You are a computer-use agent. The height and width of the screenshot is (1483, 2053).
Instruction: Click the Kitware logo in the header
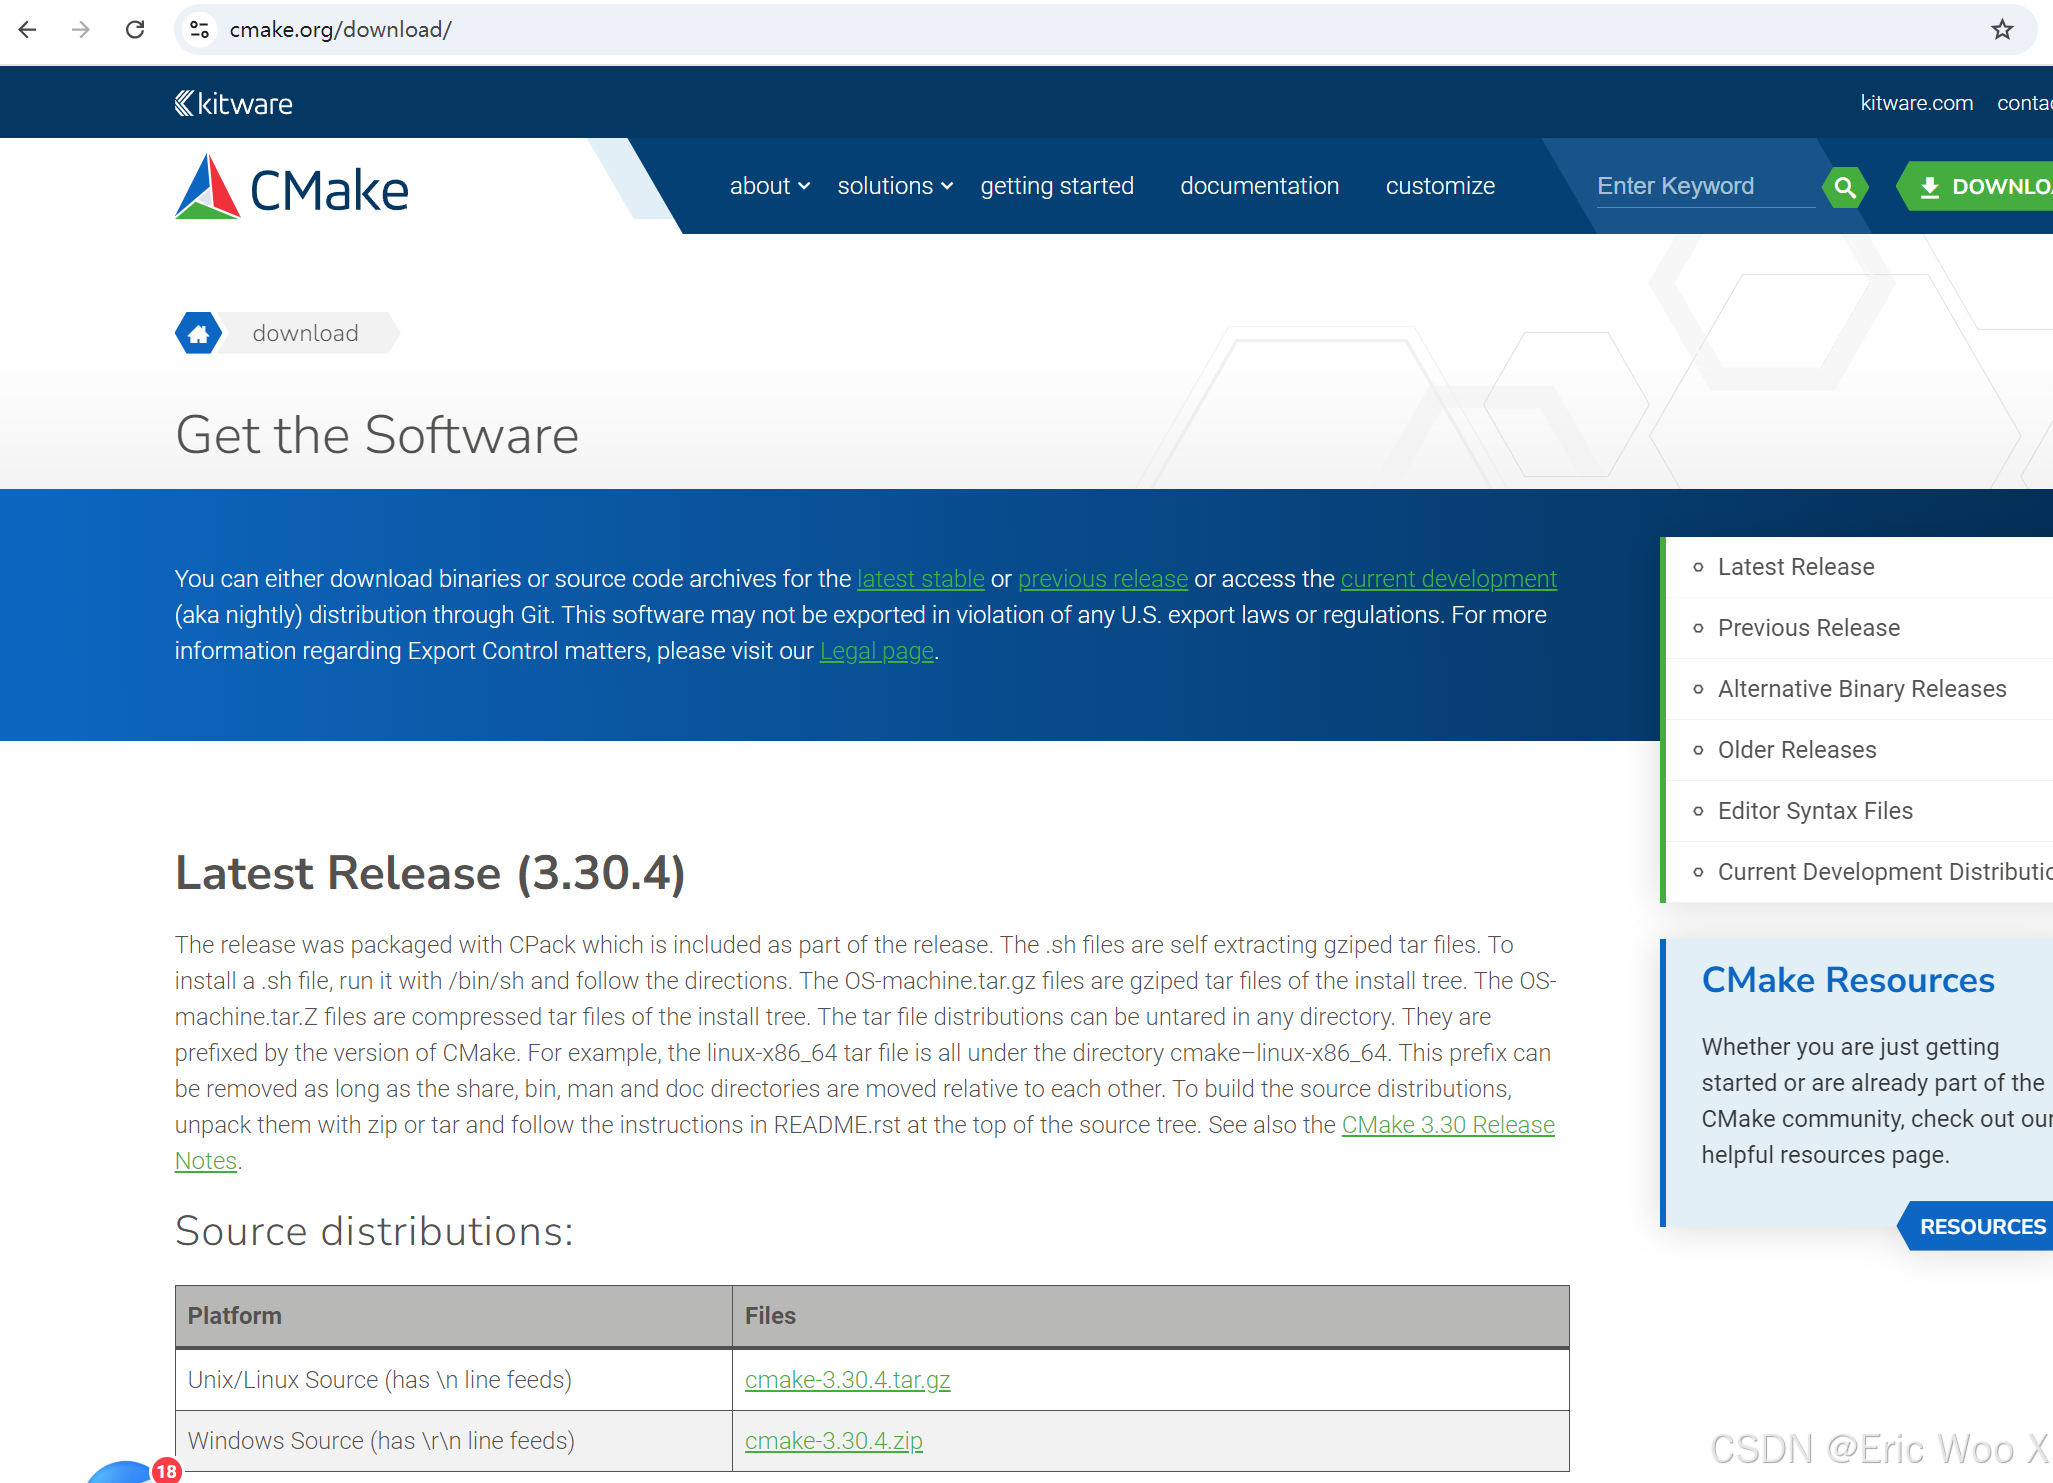coord(233,102)
